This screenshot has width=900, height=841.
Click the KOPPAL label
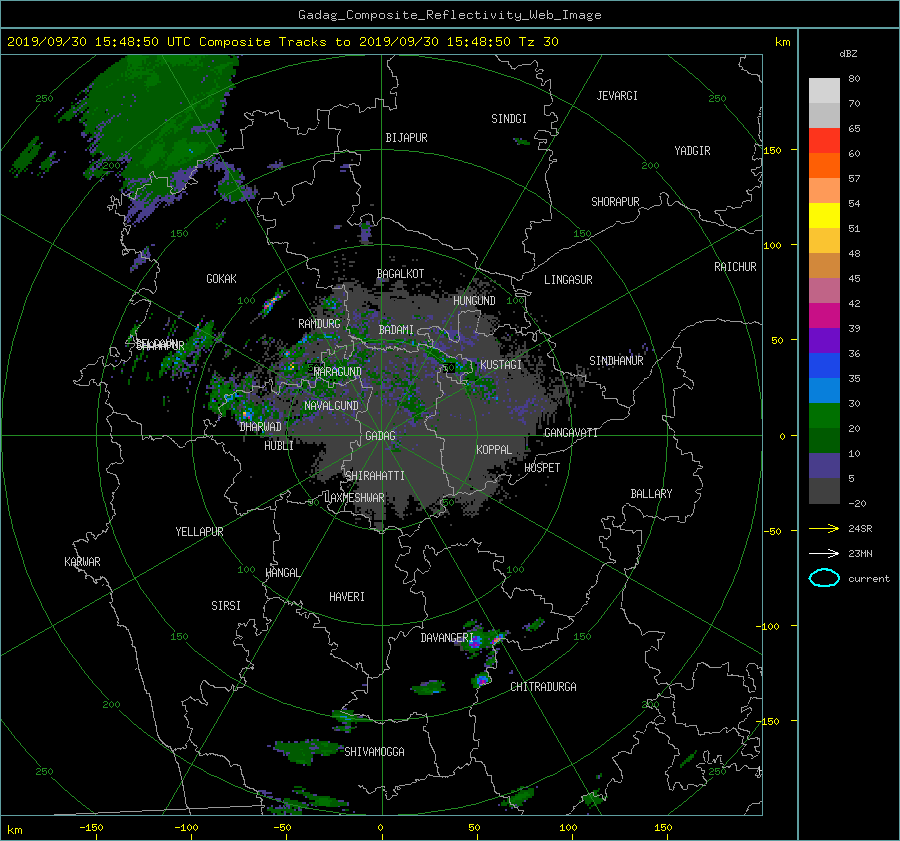coord(494,450)
